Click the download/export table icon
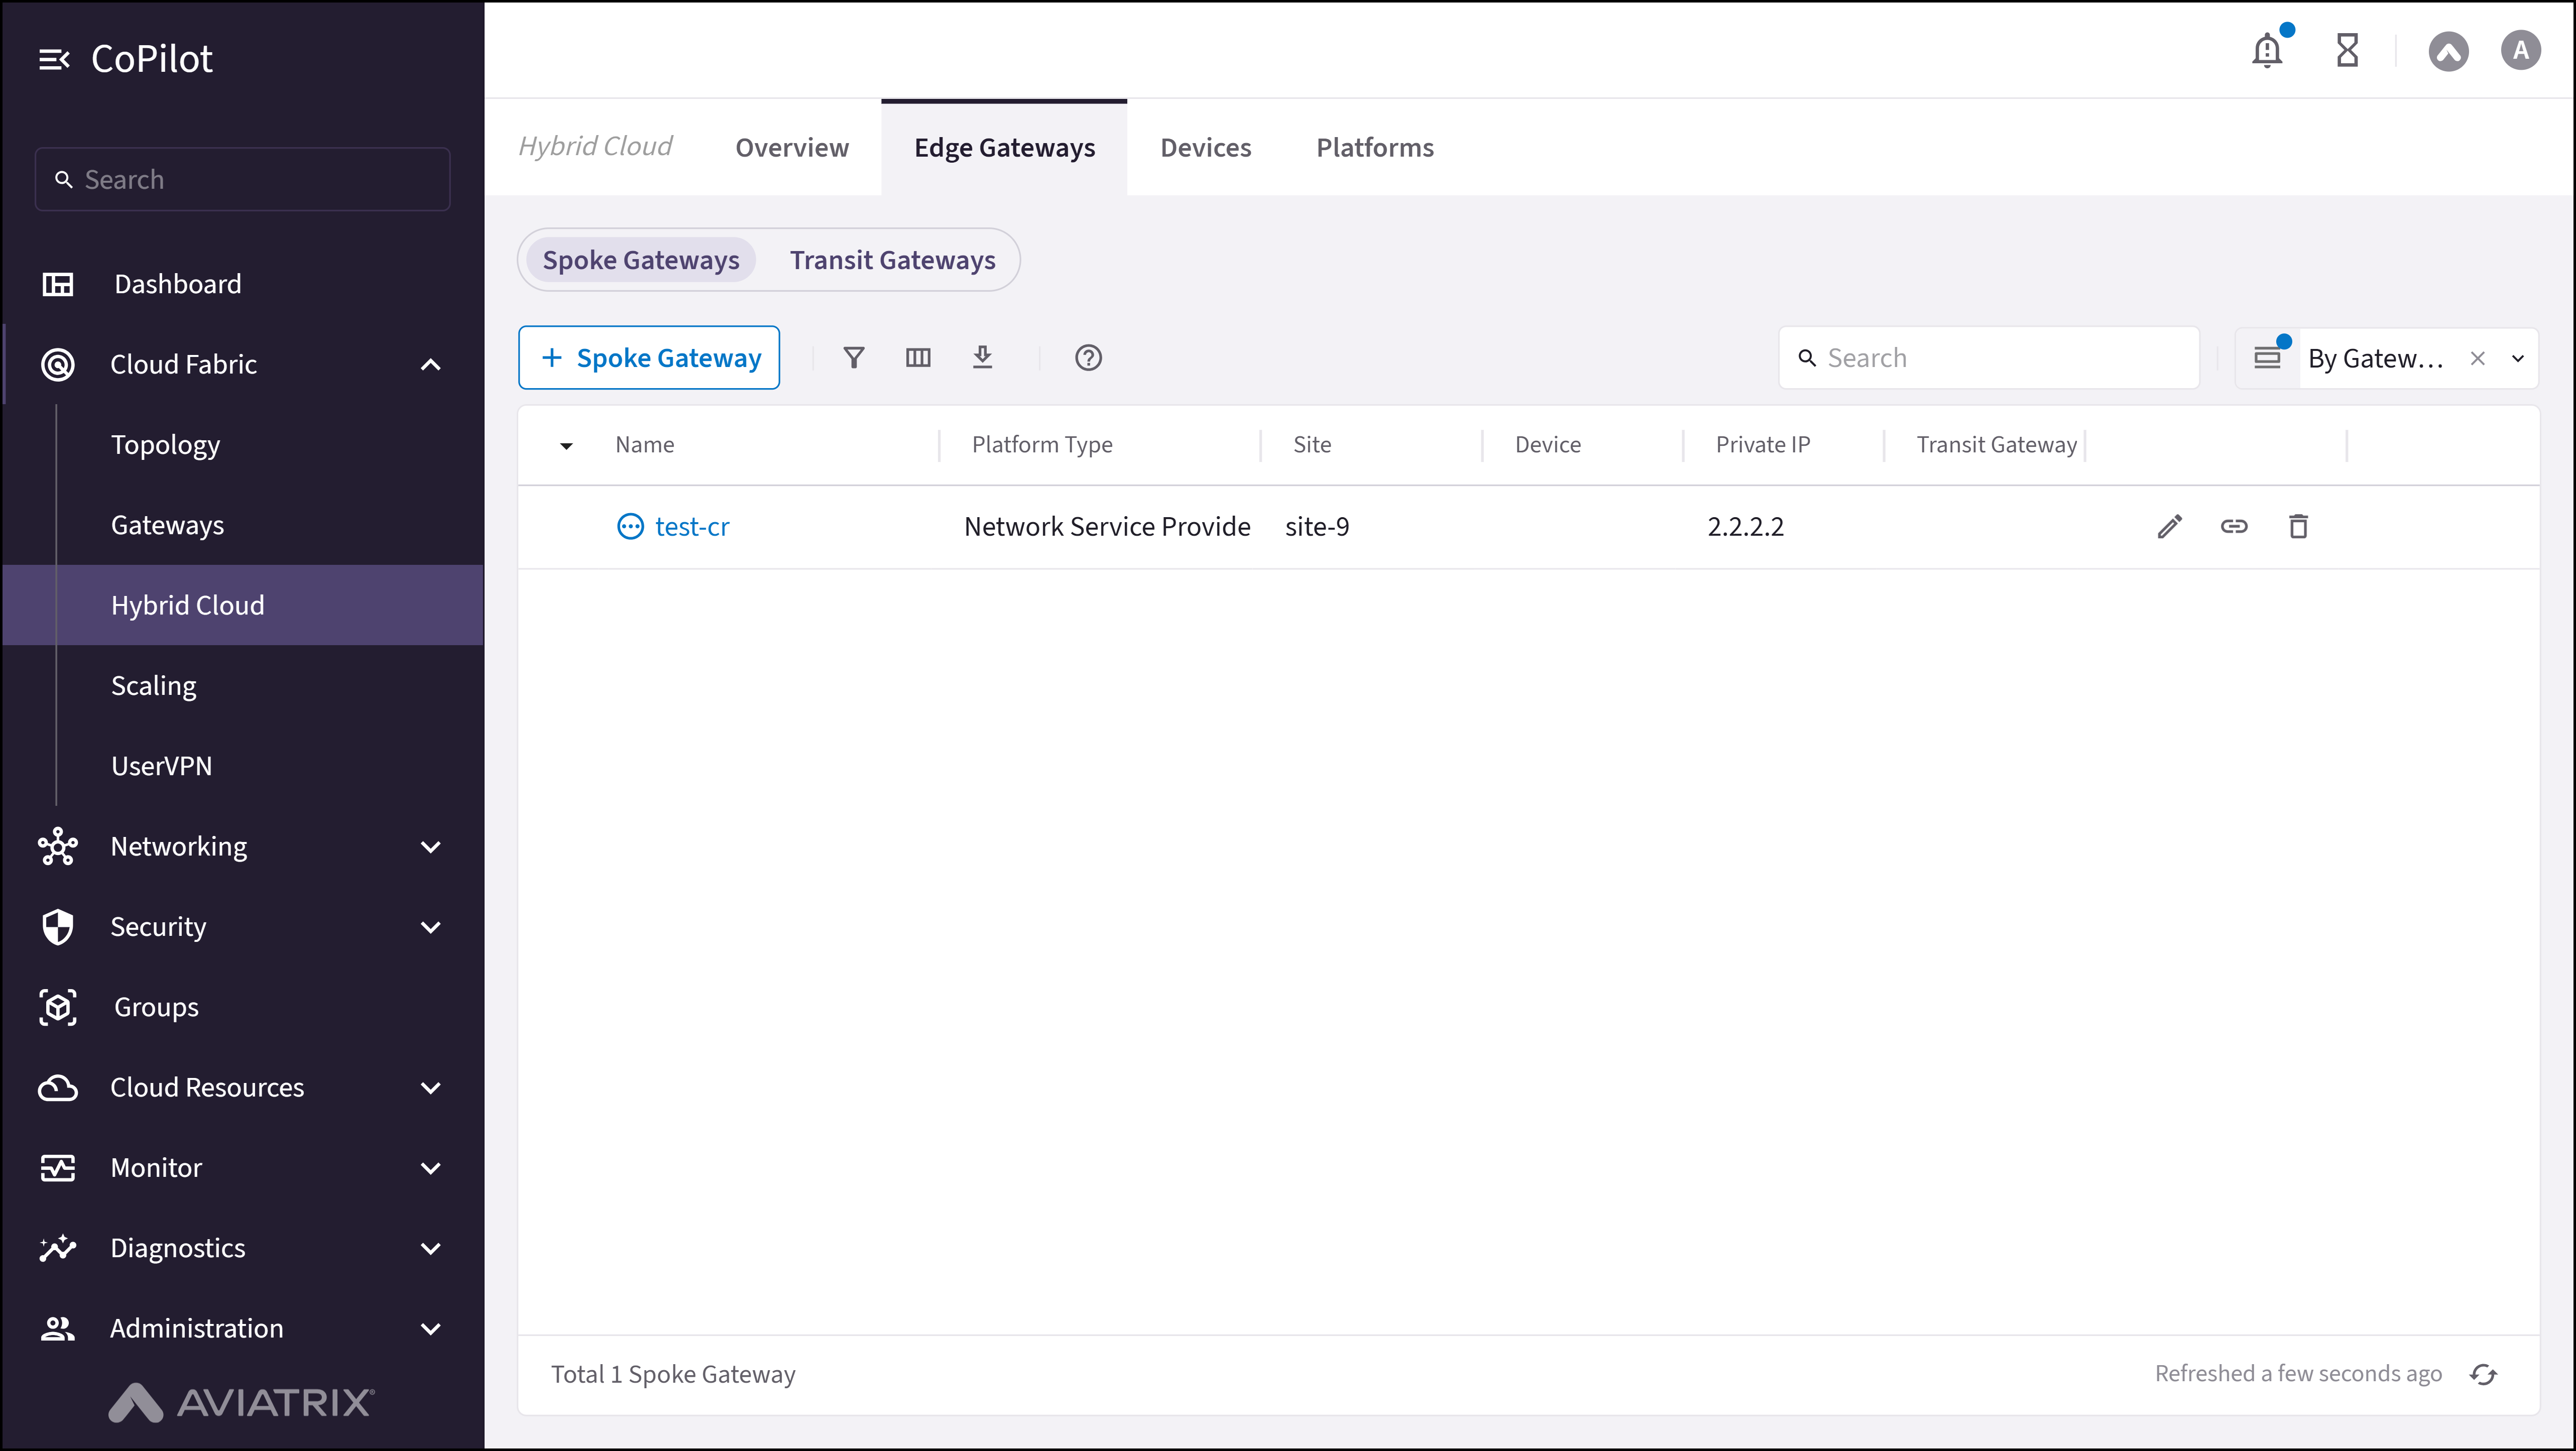 click(984, 357)
